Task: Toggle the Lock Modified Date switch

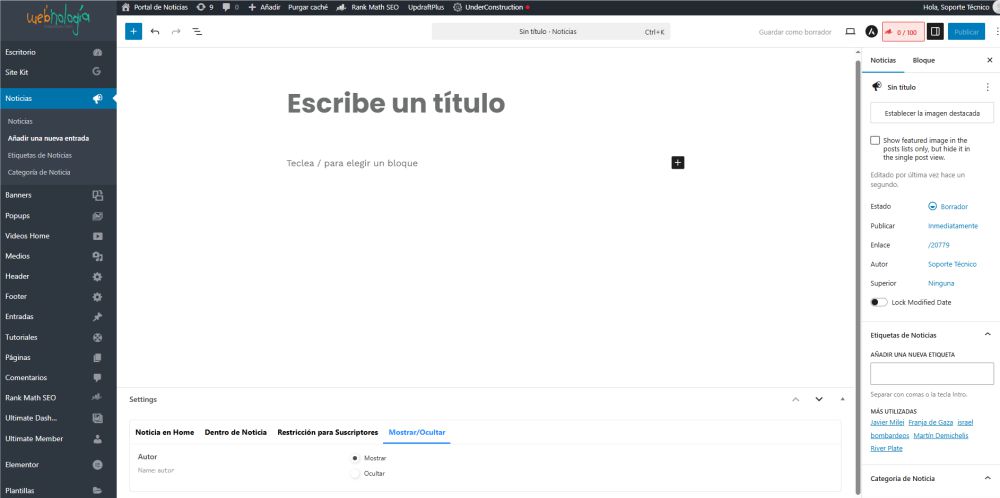Action: tap(878, 302)
